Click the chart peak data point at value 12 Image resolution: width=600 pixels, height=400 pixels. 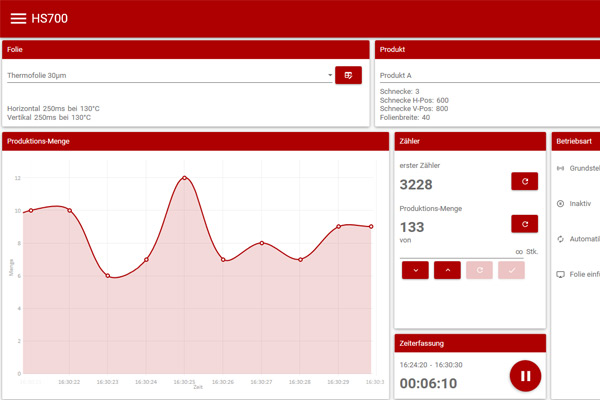tap(184, 178)
